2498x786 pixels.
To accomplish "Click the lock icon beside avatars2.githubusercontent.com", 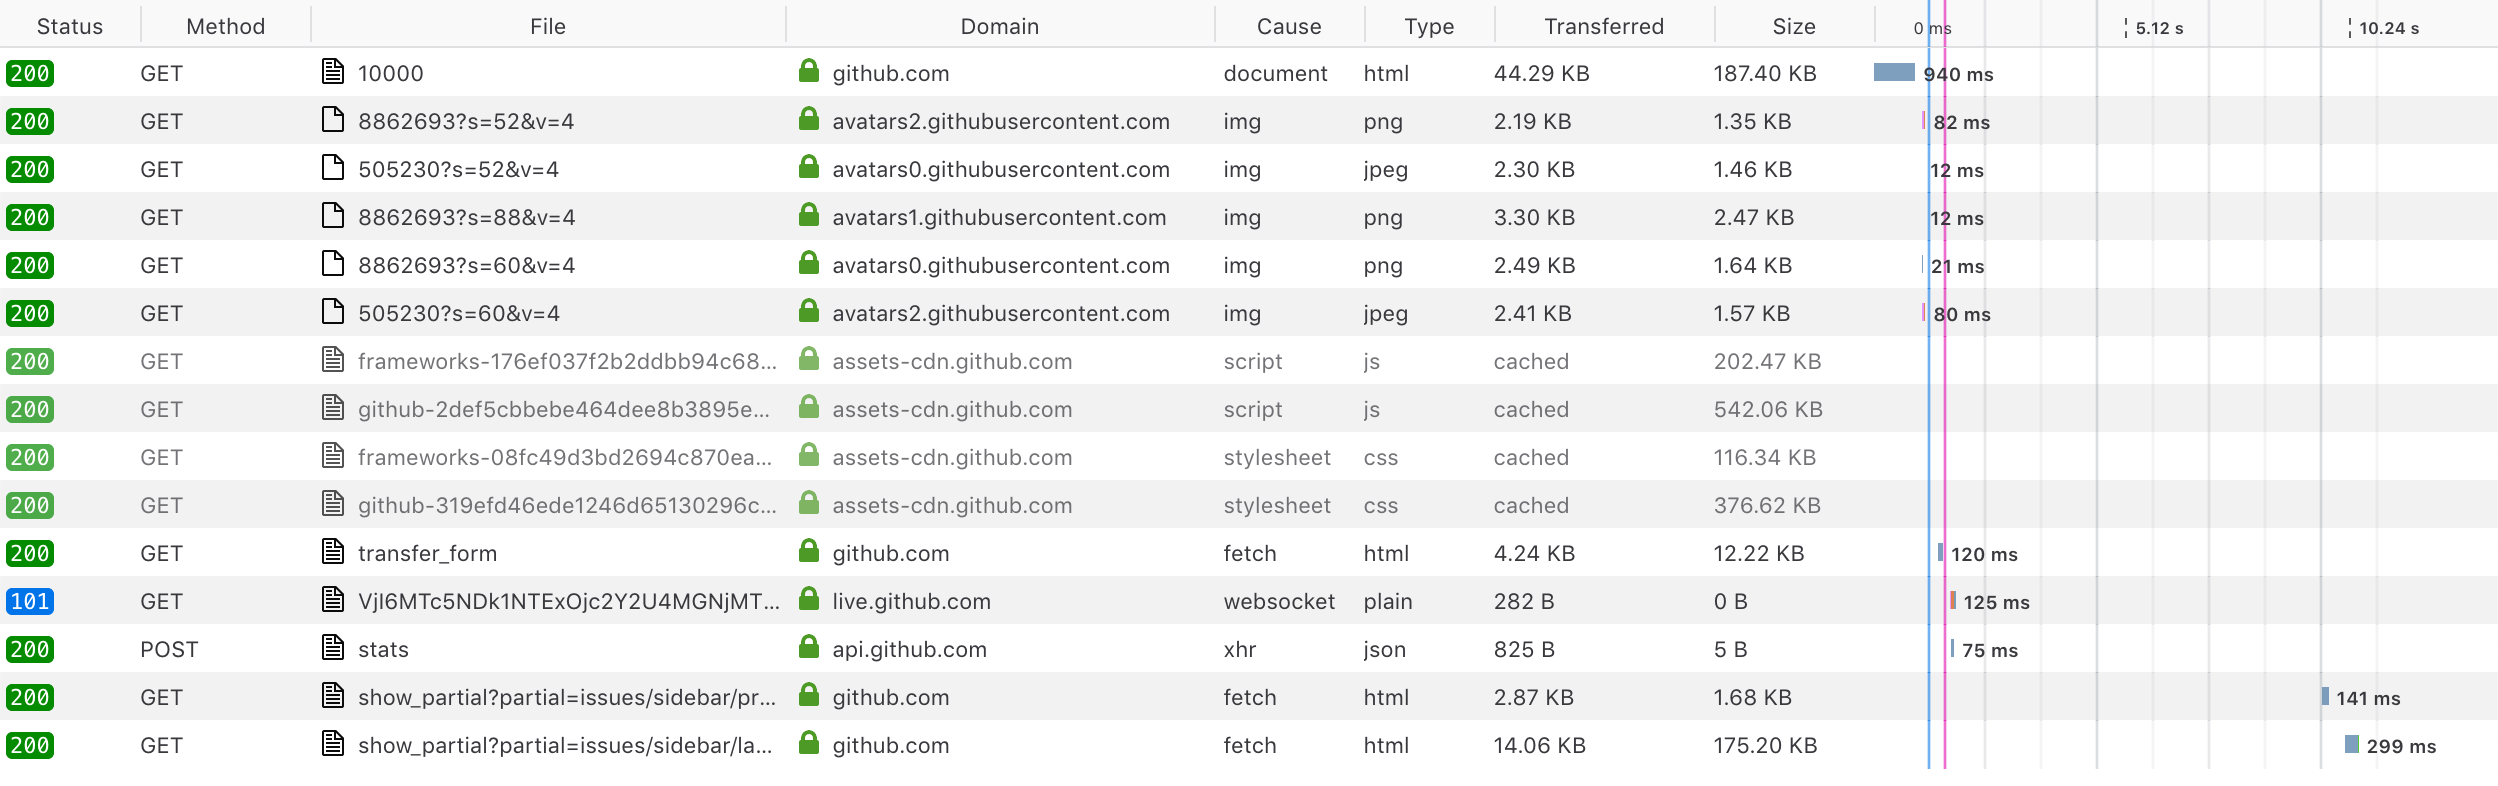I will [808, 121].
